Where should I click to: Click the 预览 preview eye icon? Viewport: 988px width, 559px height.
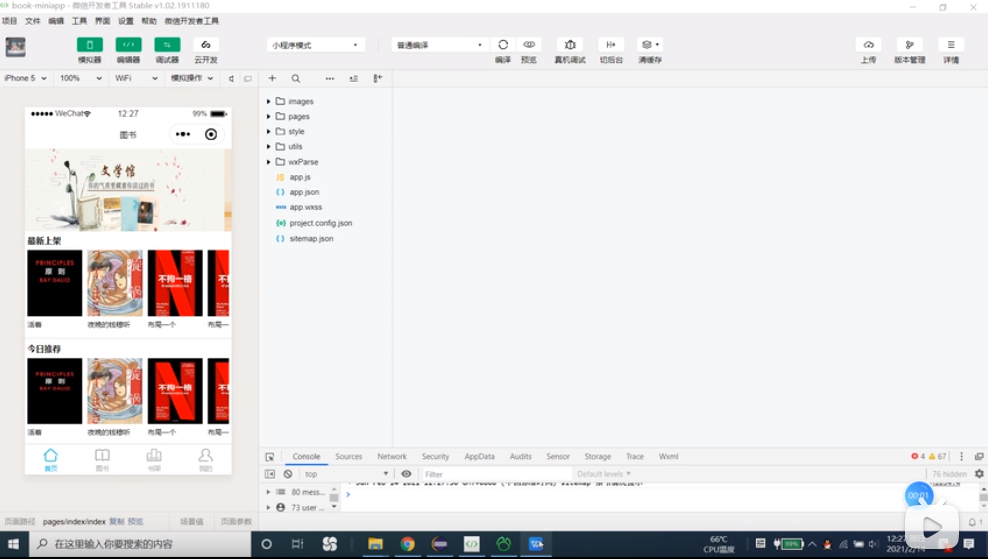coord(529,45)
